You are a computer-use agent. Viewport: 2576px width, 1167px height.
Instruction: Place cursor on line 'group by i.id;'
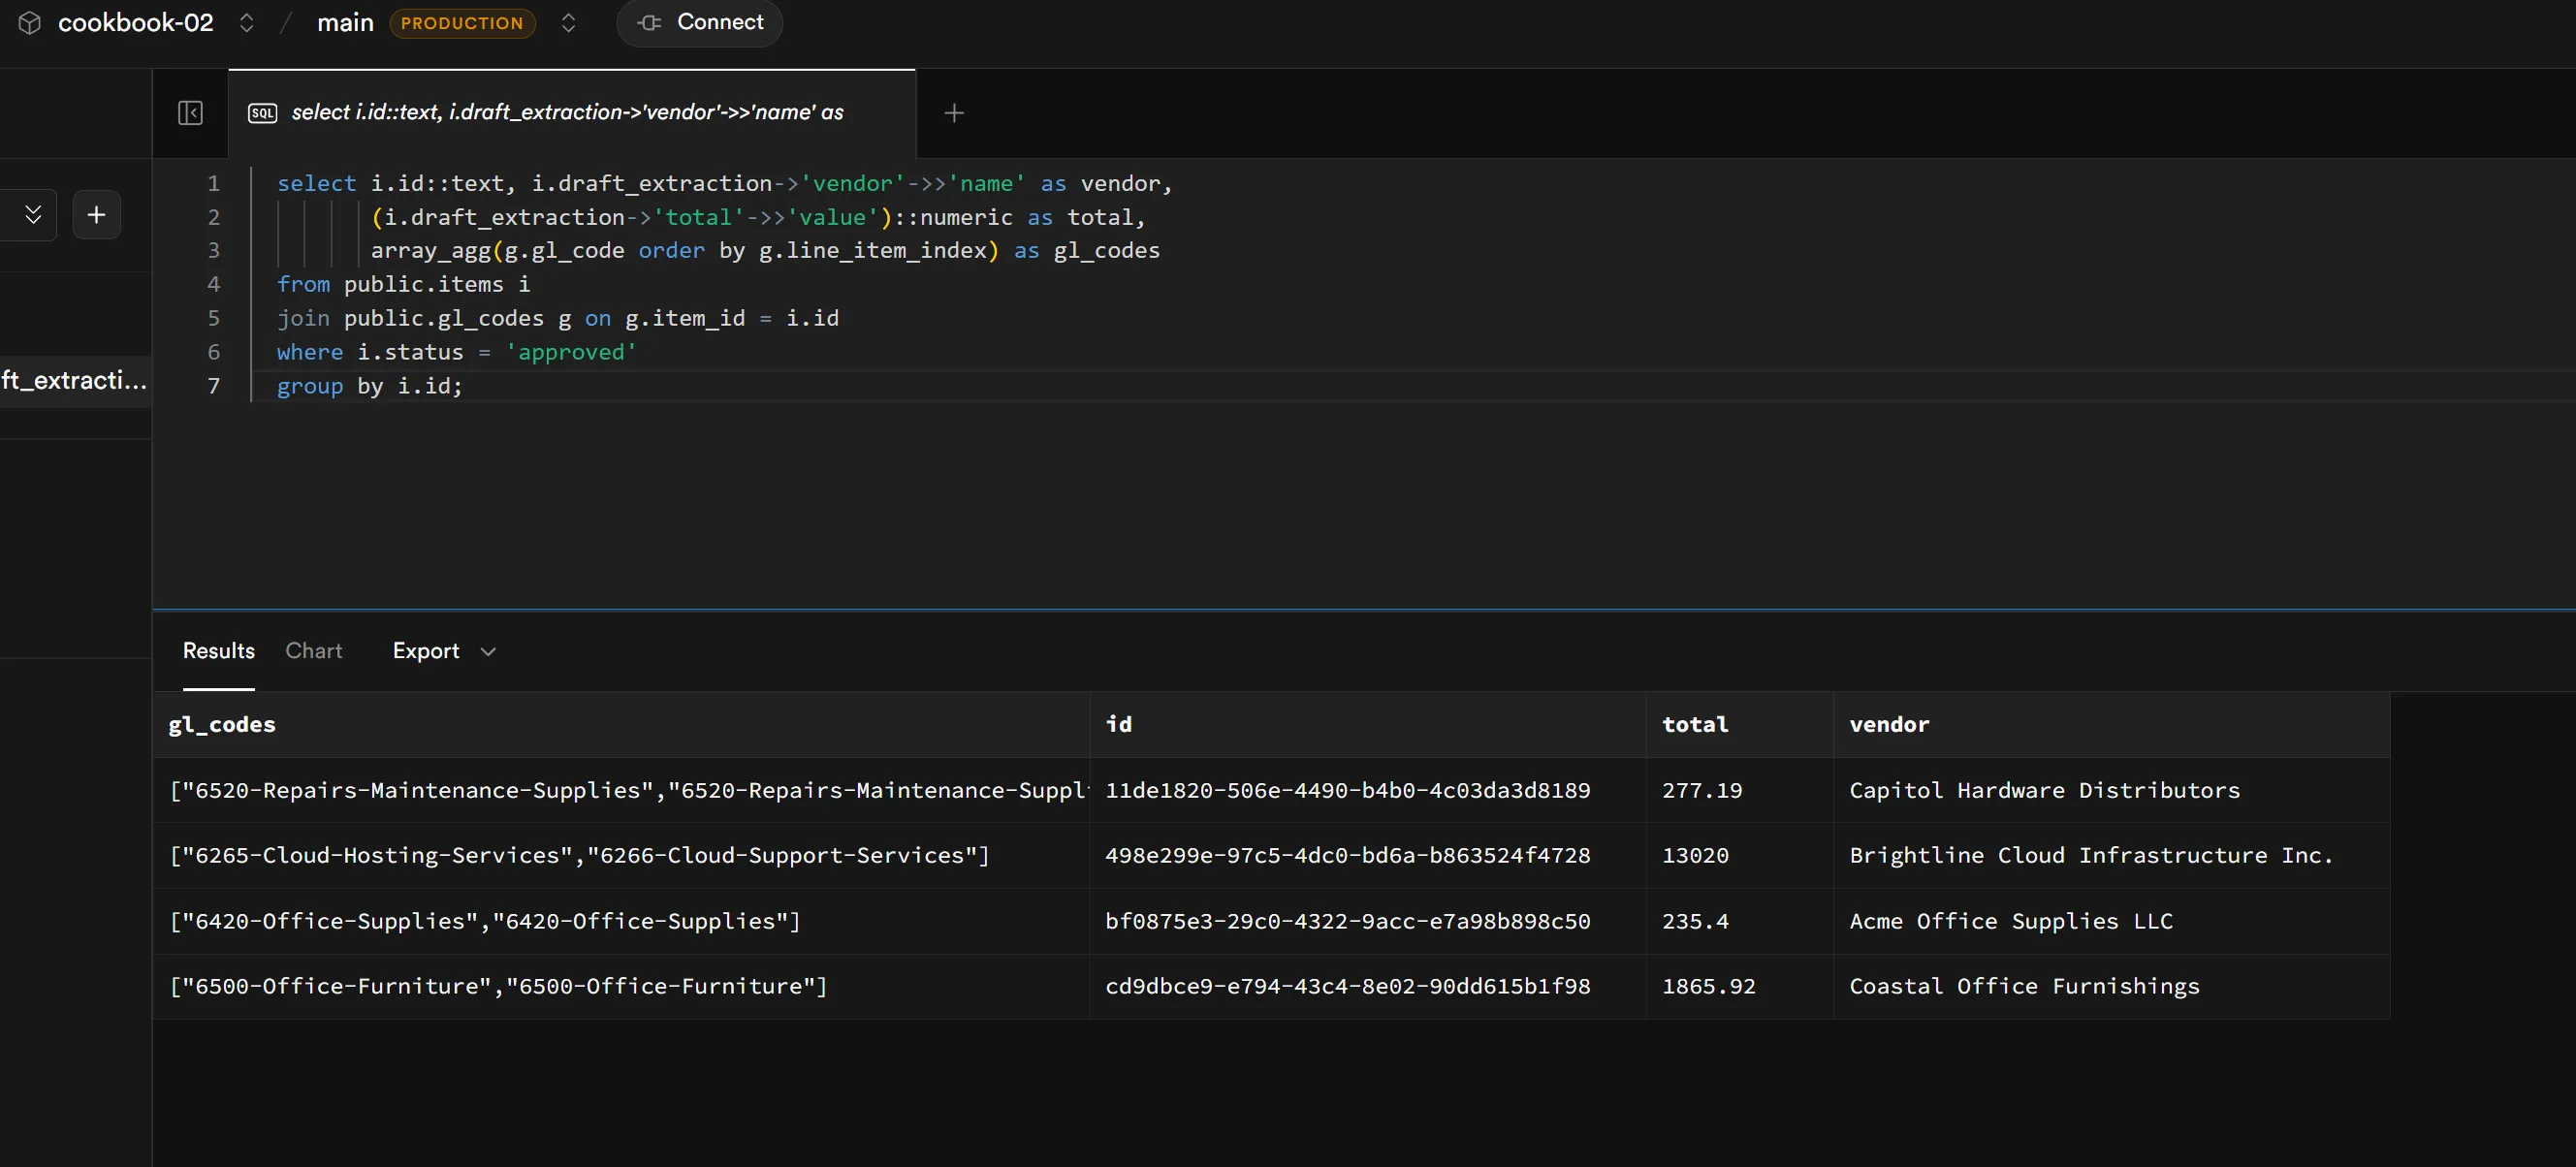click(x=370, y=386)
